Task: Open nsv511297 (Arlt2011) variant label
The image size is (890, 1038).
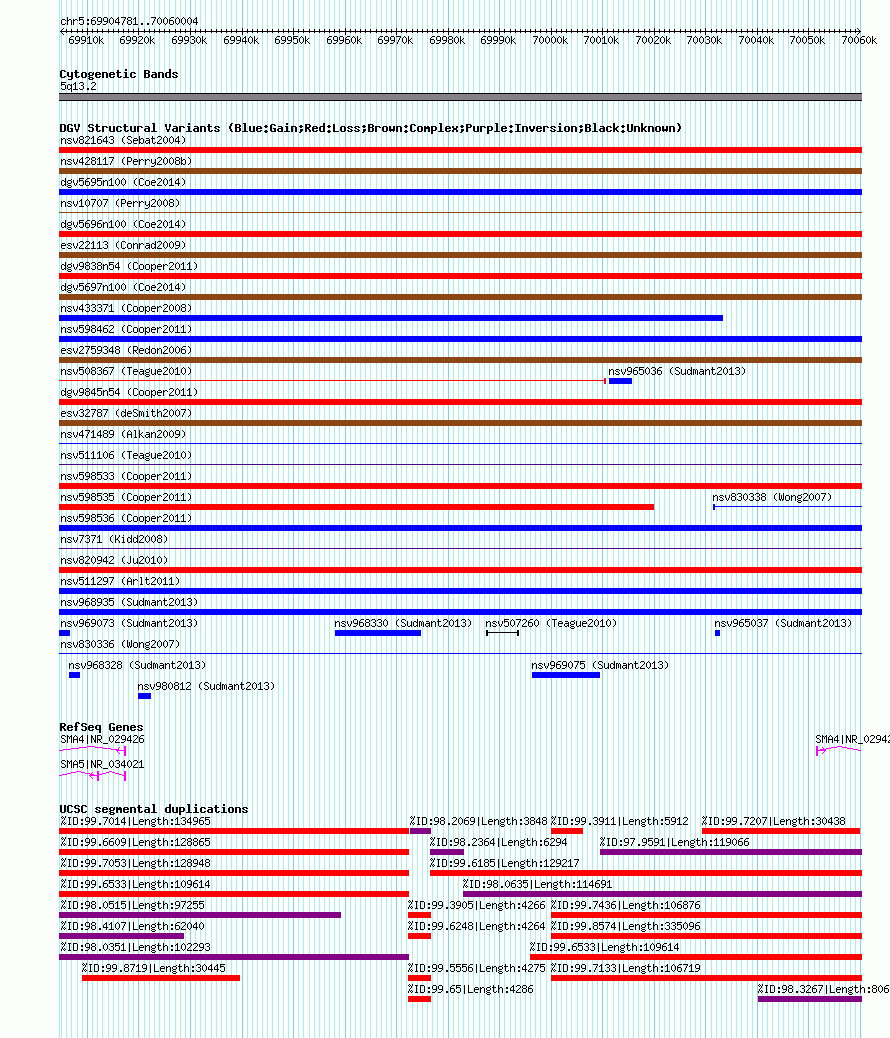Action: click(x=120, y=581)
